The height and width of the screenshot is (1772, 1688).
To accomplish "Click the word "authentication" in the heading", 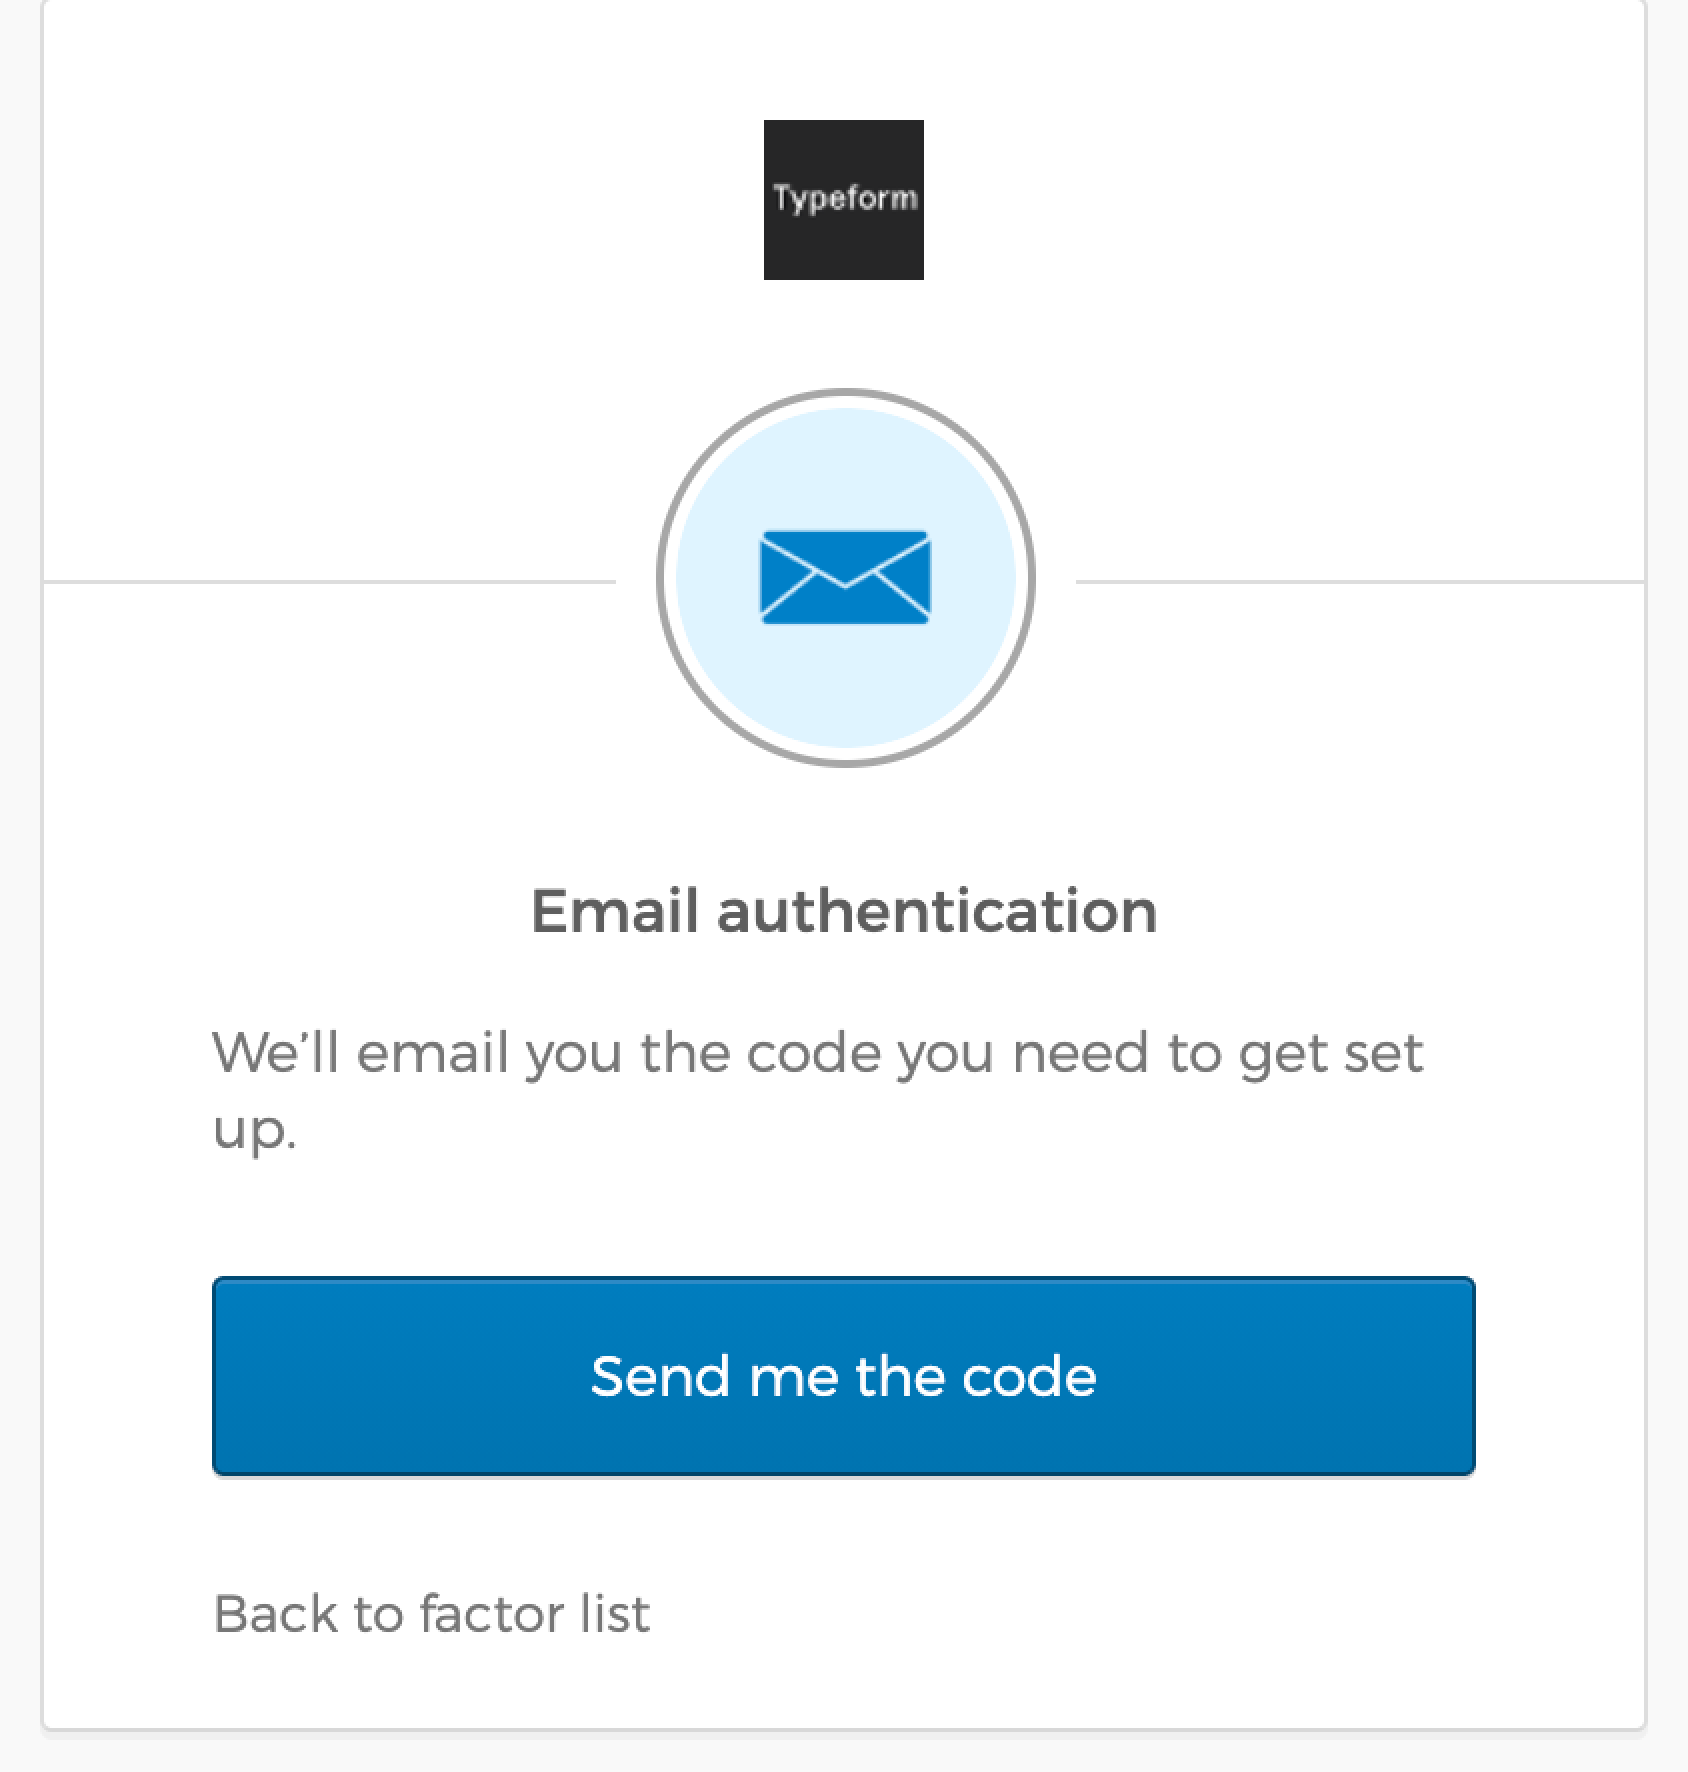I will click(937, 912).
